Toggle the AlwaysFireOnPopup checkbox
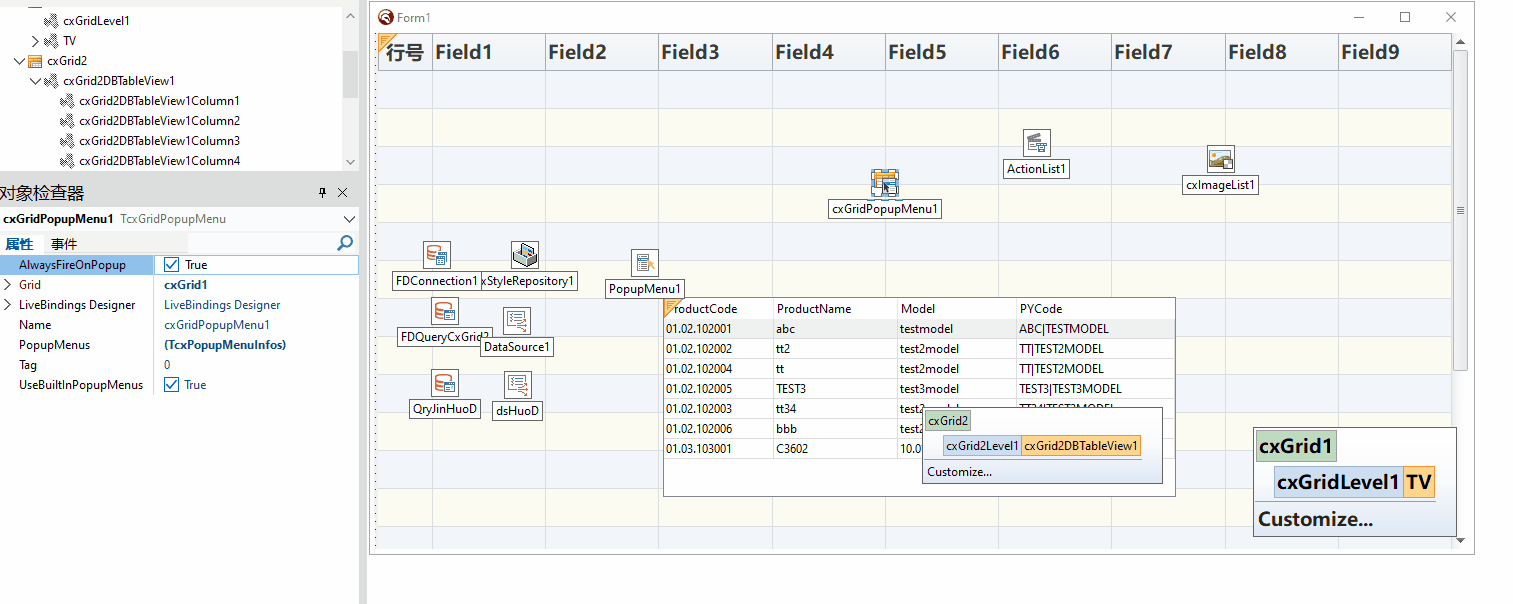This screenshot has width=1513, height=604. [x=172, y=265]
